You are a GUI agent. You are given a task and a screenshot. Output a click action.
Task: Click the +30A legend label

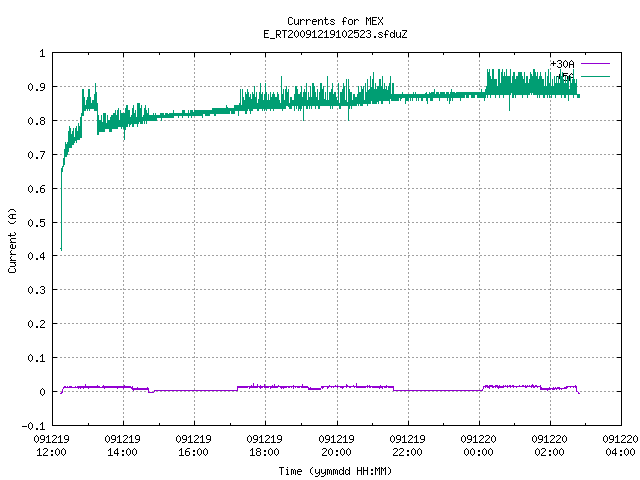[x=562, y=64]
